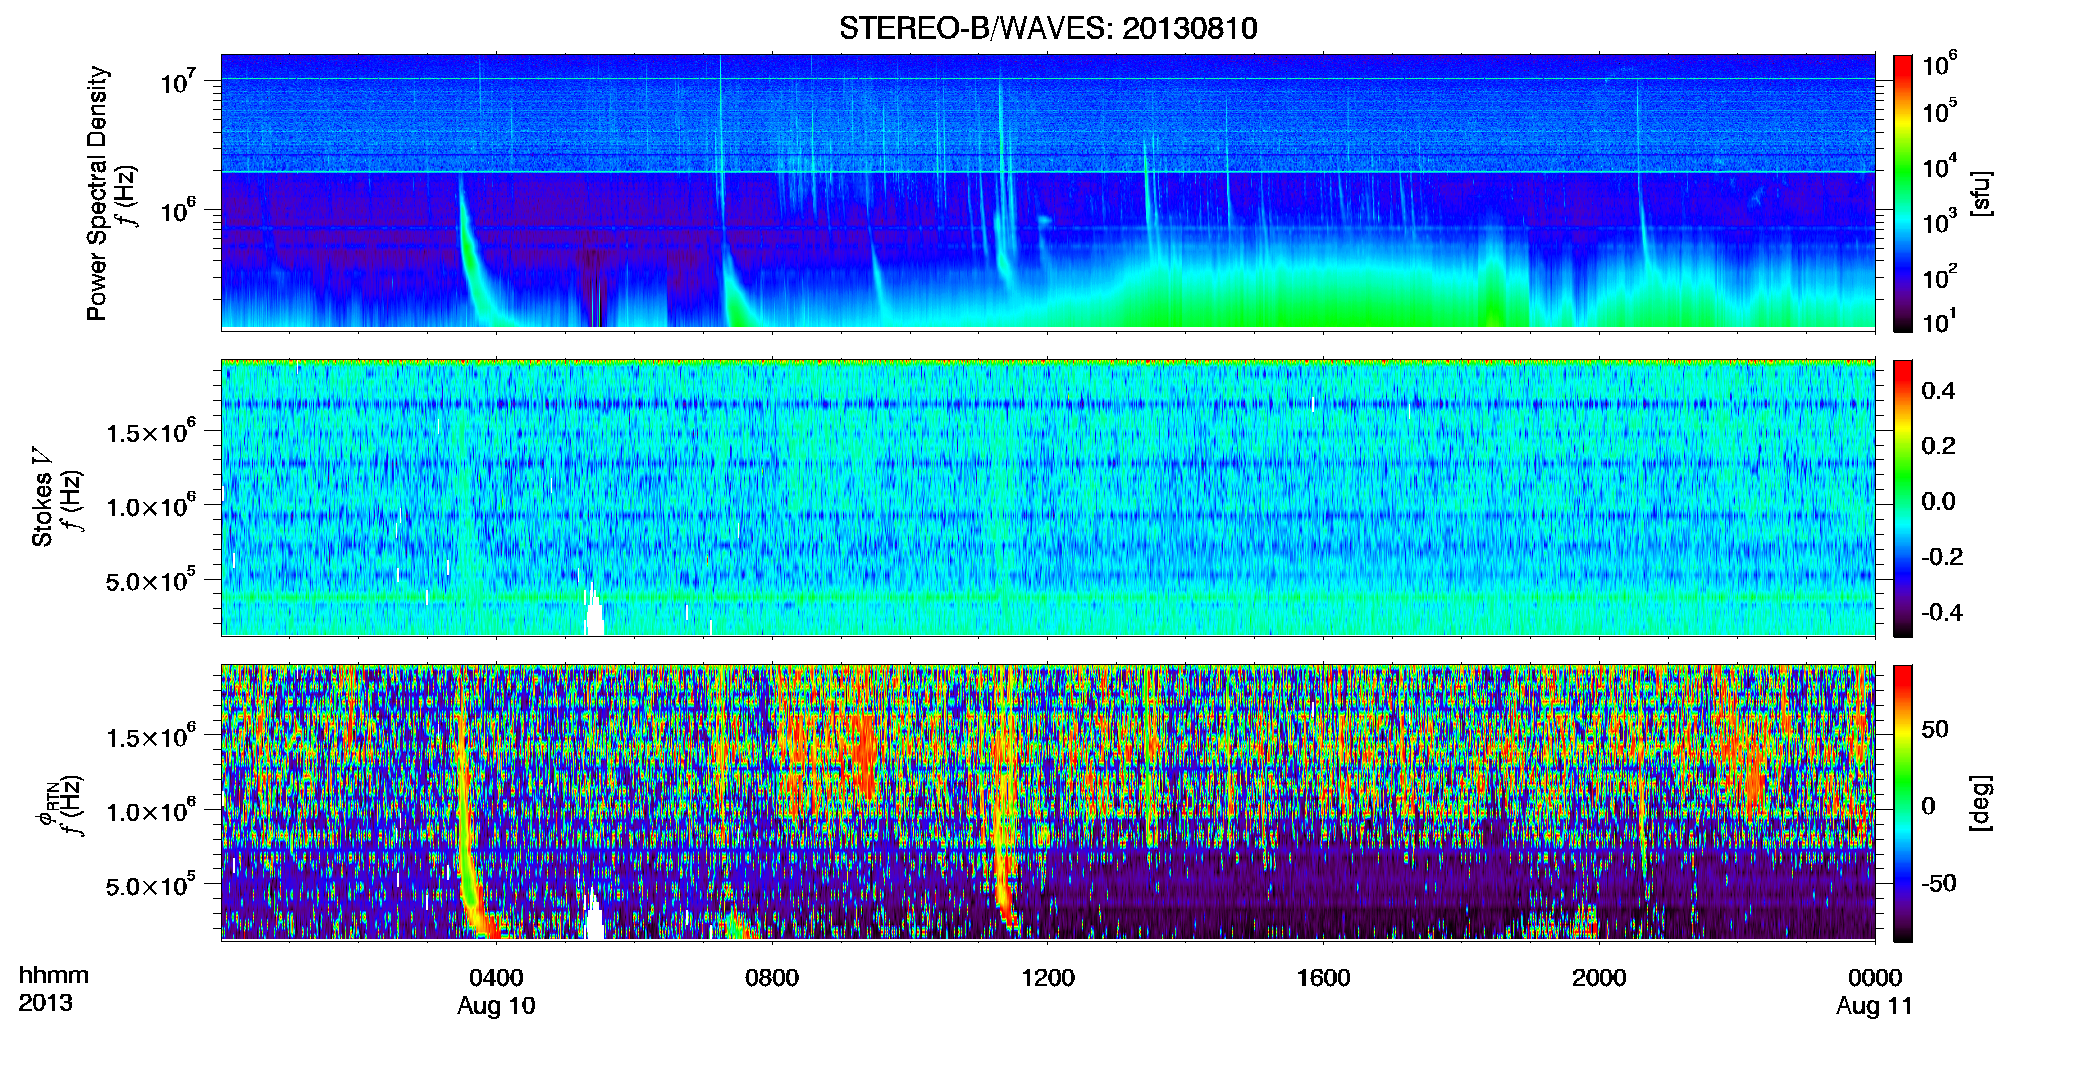The image size is (2096, 1080).
Task: Click the 1200 time tick label
Action: pos(1048,978)
